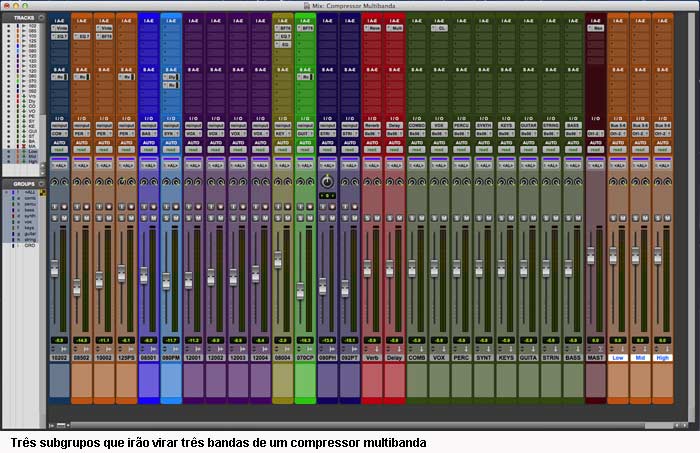The width and height of the screenshot is (700, 453).
Task: Select the keys group in Groups list
Action: [x=29, y=228]
